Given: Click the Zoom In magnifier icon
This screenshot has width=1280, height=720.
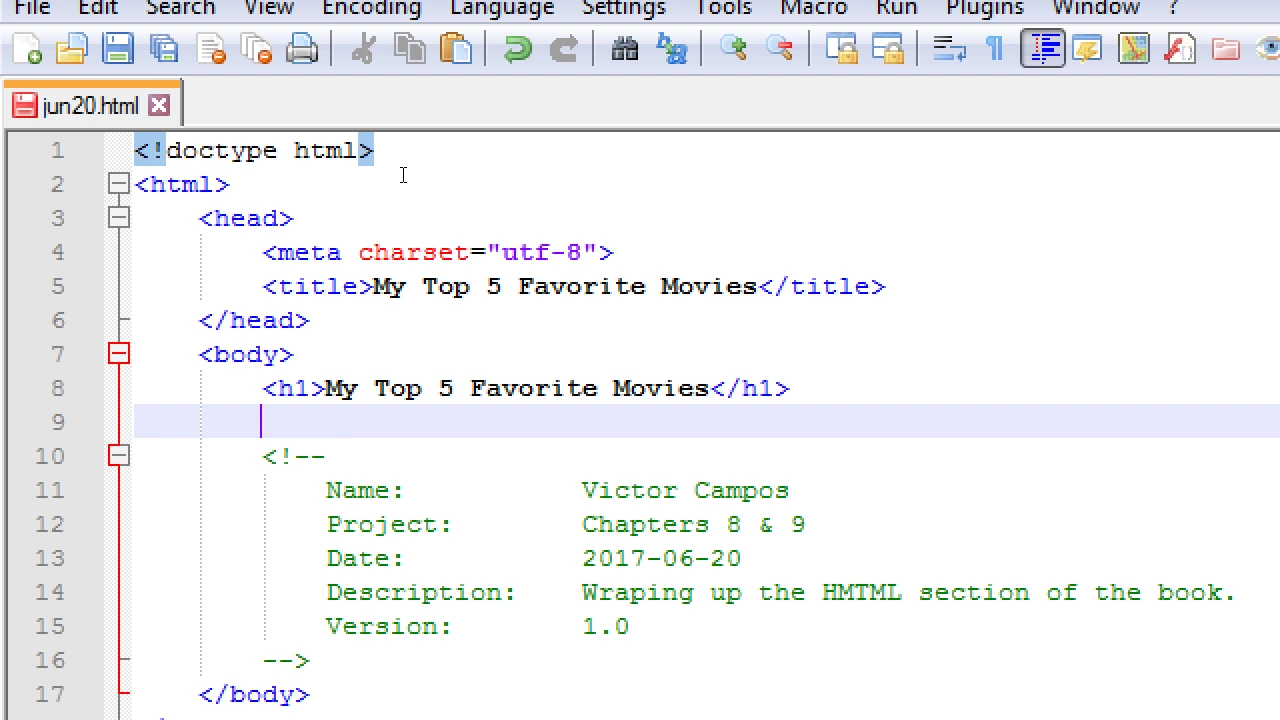Looking at the screenshot, I should tap(733, 49).
